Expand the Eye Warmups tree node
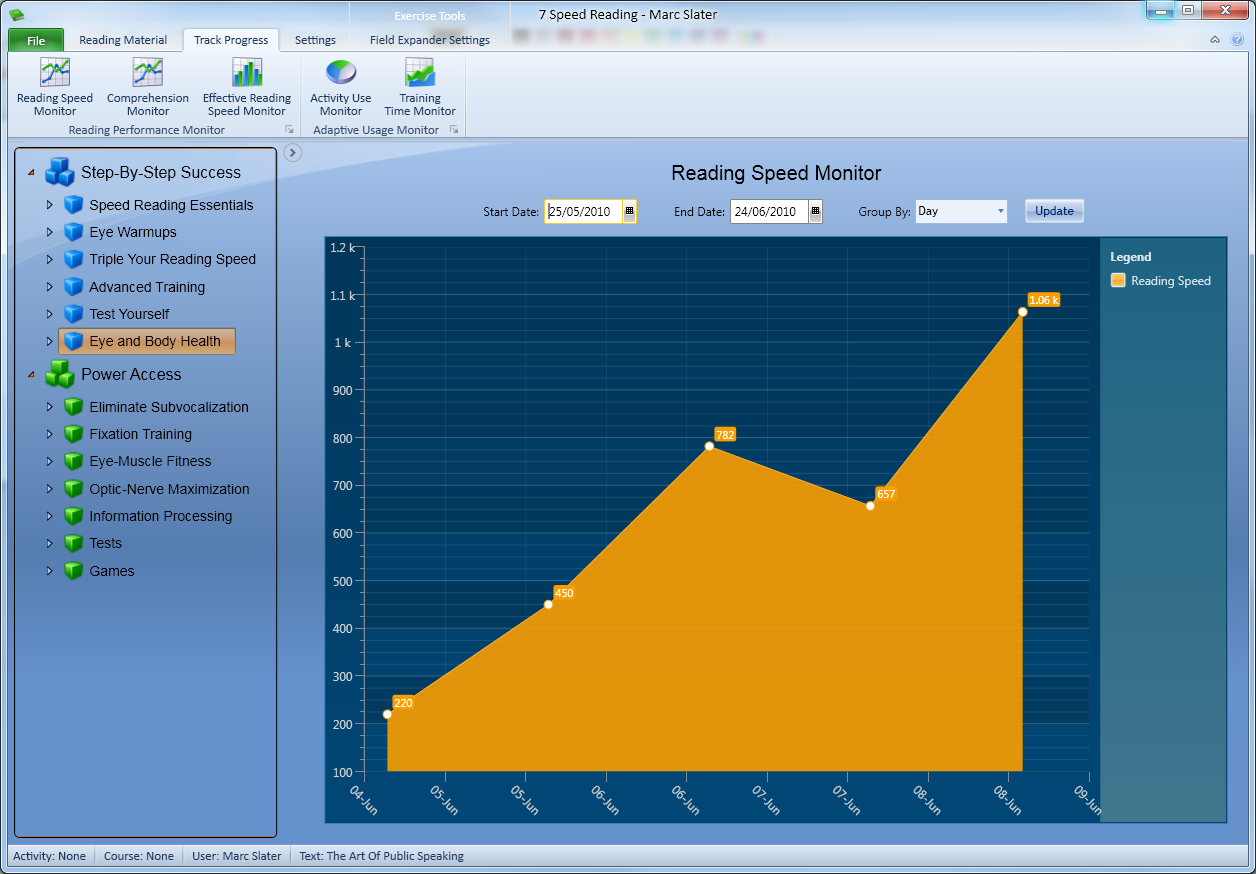The width and height of the screenshot is (1256, 874). [x=49, y=232]
